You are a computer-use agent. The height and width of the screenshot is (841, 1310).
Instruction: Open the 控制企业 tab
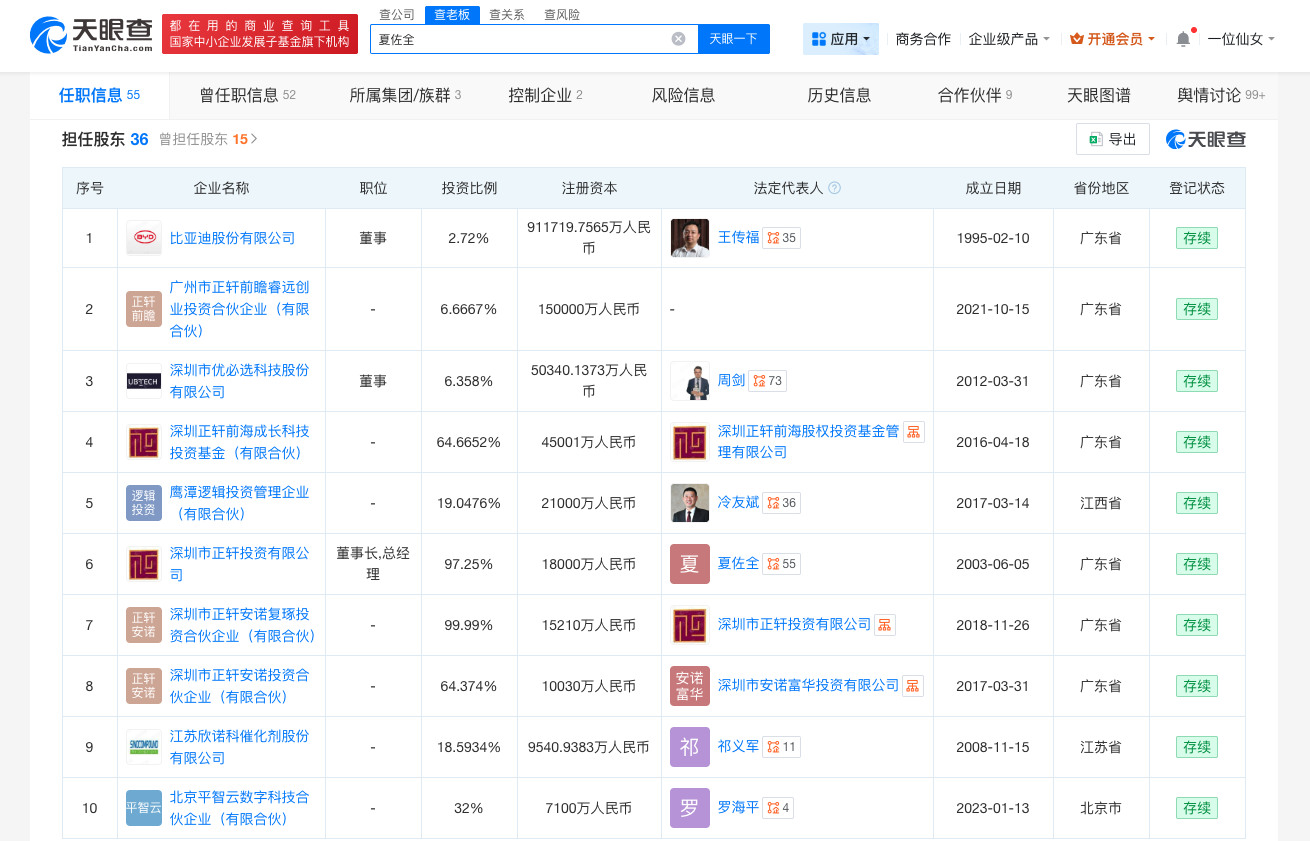(545, 96)
